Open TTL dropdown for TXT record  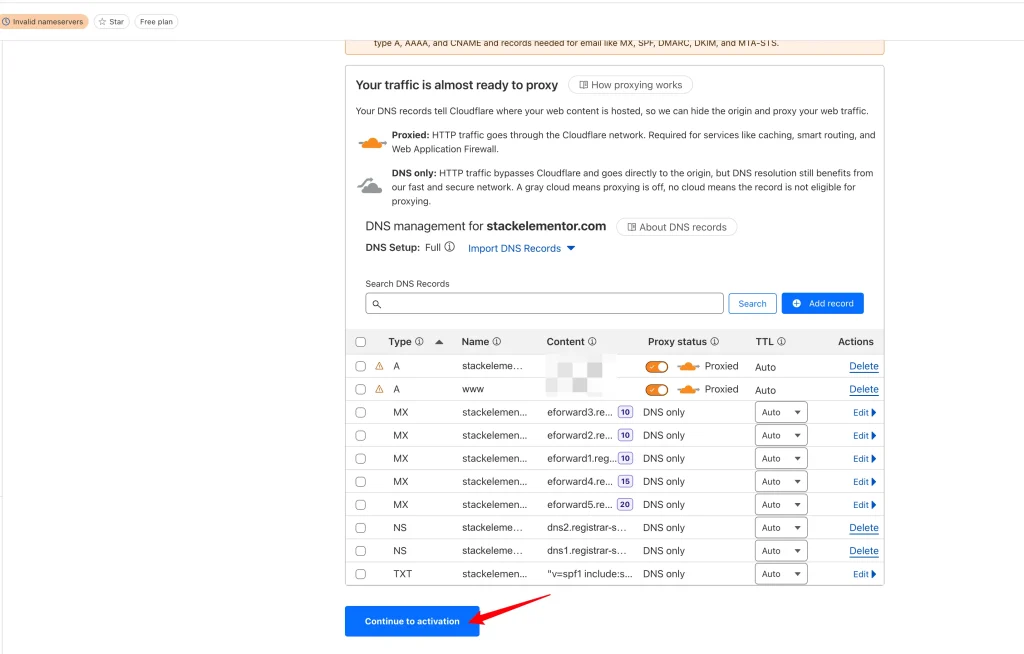[781, 574]
